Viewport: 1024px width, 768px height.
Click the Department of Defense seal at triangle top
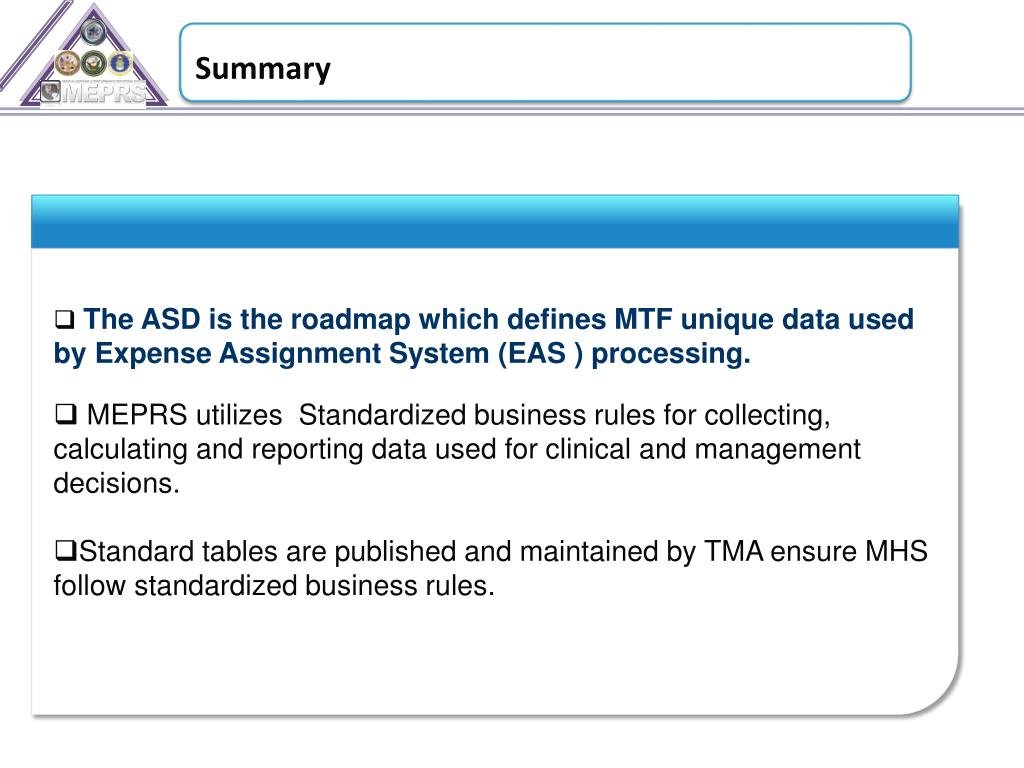pos(93,32)
